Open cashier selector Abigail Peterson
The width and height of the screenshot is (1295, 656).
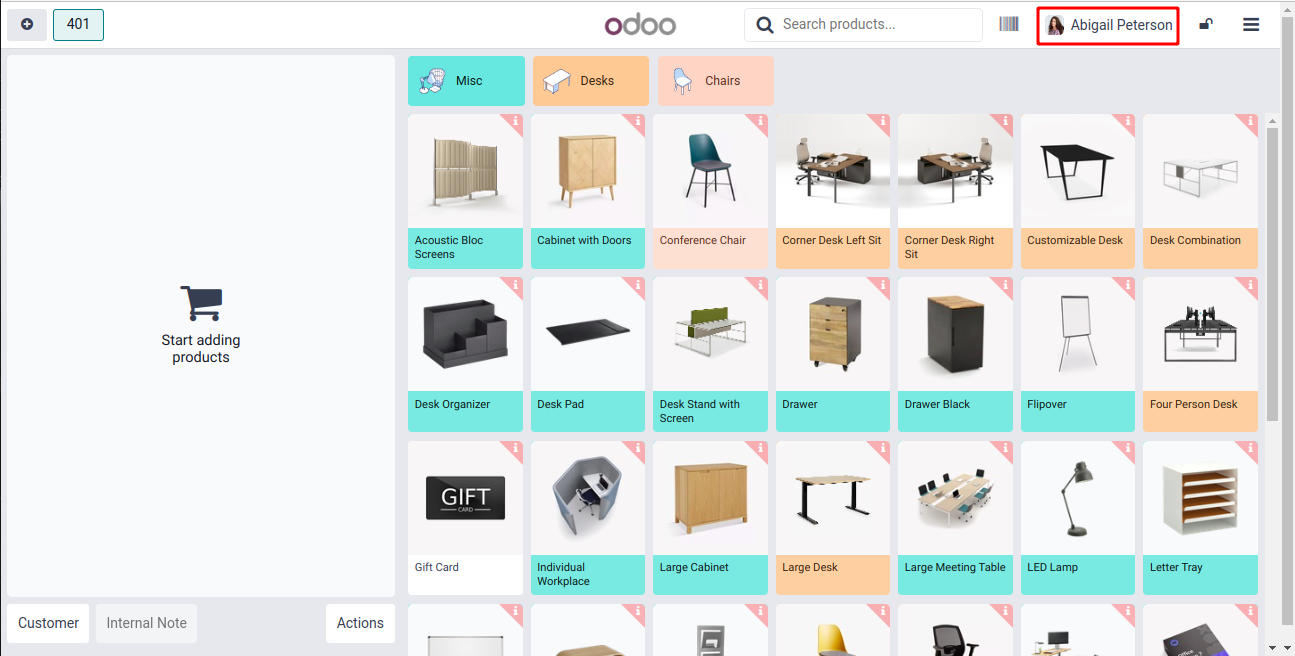pyautogui.click(x=1108, y=25)
